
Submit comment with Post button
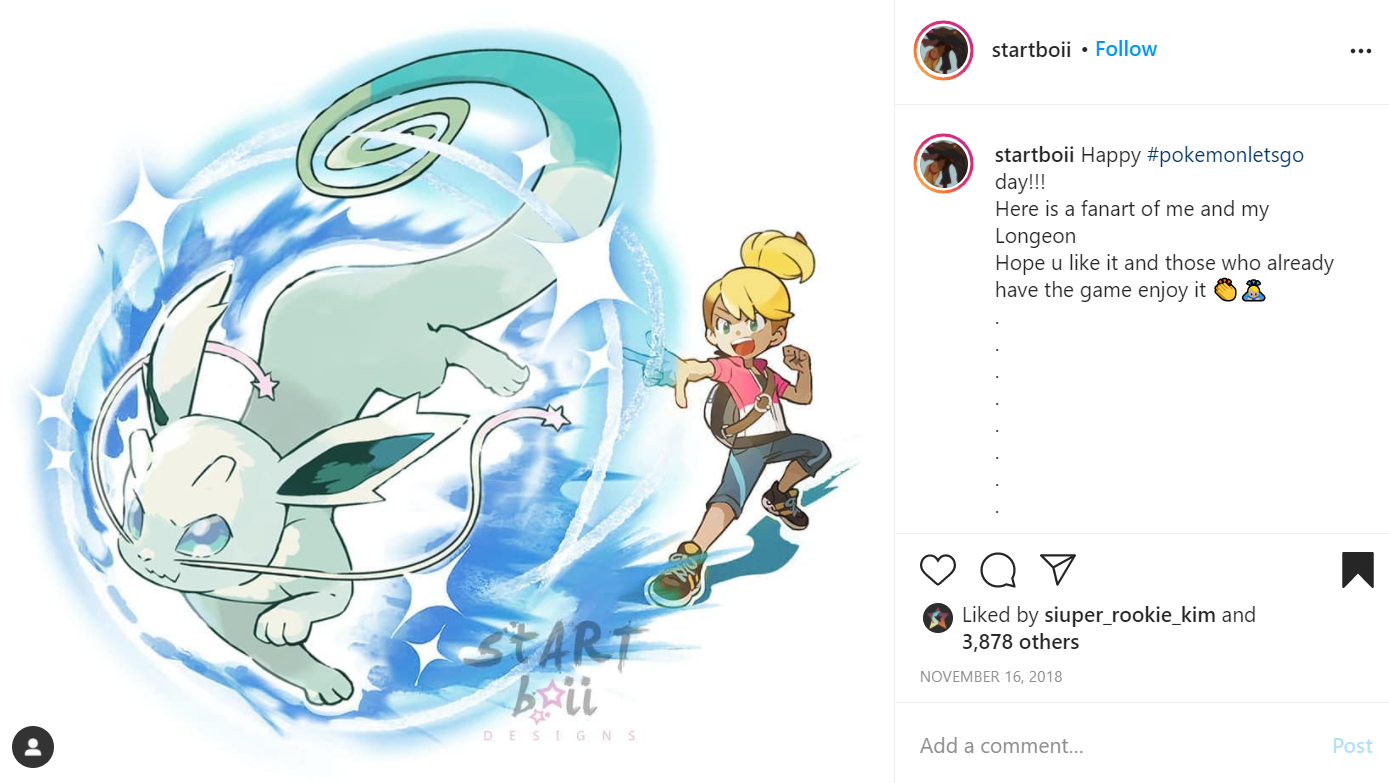[1352, 746]
